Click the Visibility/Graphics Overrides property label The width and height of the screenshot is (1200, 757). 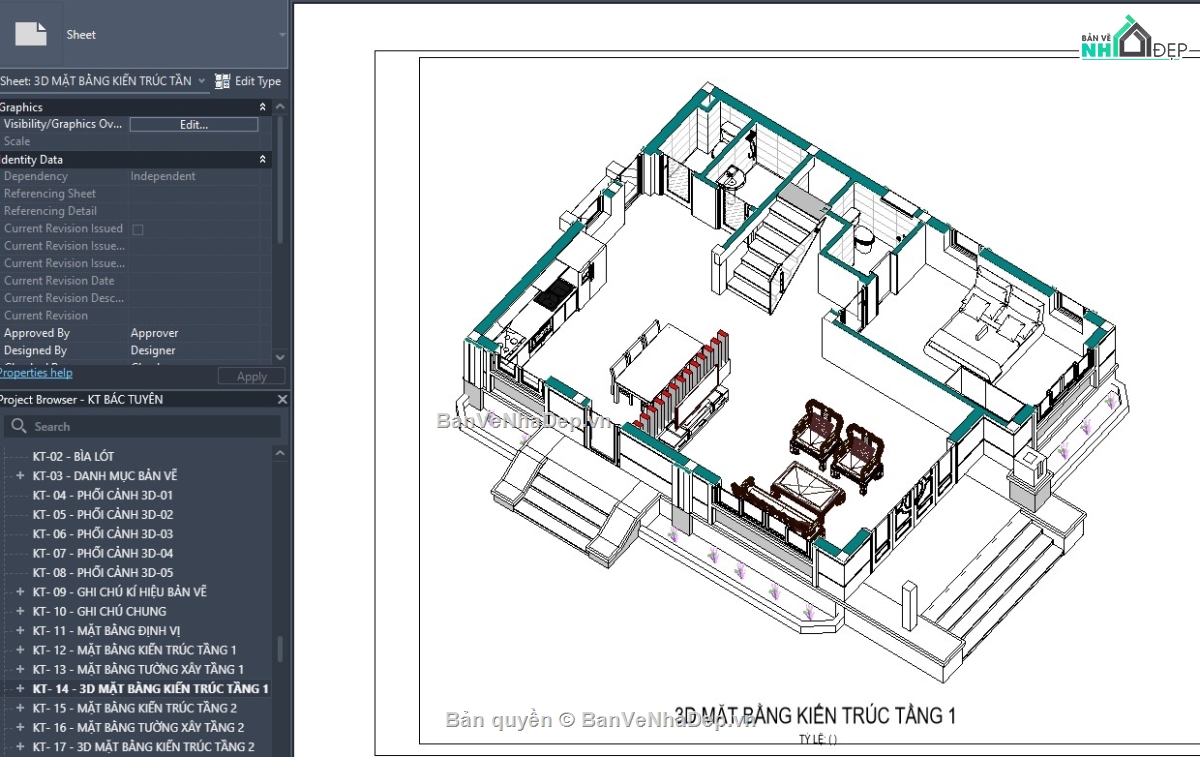pyautogui.click(x=63, y=125)
